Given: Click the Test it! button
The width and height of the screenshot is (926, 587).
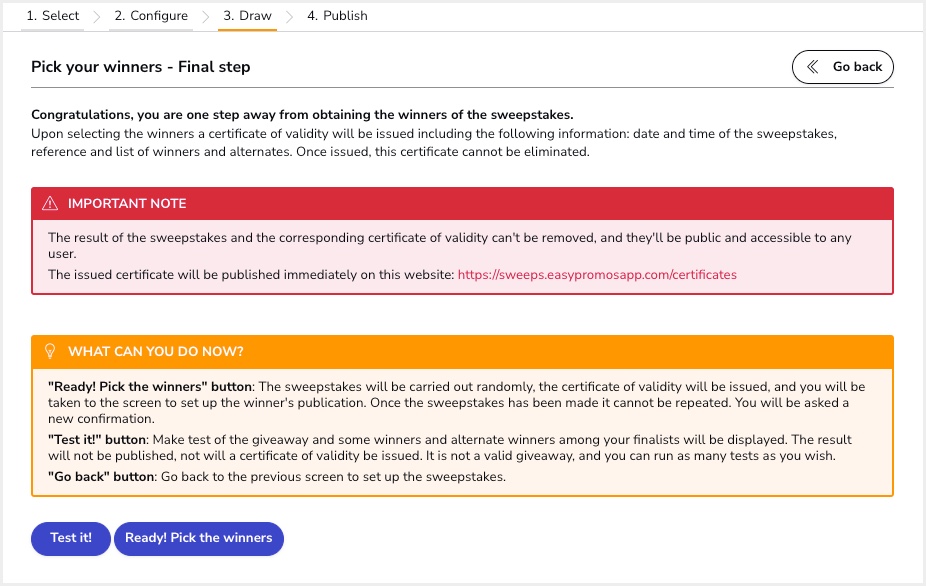Looking at the screenshot, I should (71, 538).
